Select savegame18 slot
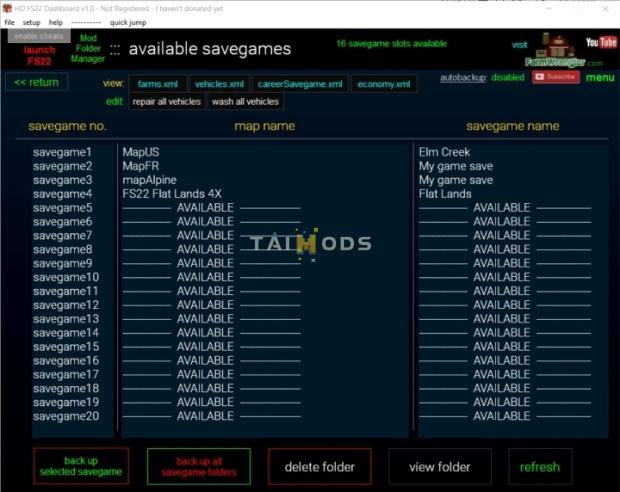 (66, 388)
